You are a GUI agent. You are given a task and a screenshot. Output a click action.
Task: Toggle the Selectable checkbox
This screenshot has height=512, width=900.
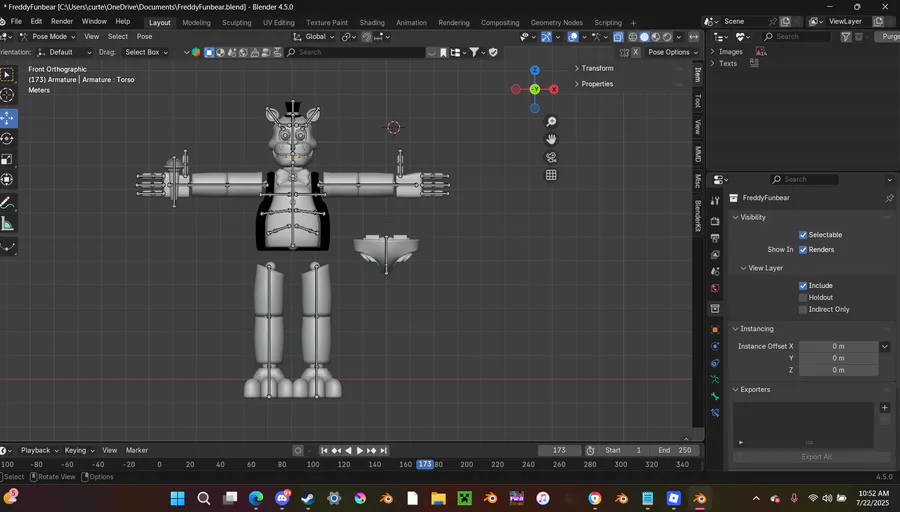coord(803,235)
